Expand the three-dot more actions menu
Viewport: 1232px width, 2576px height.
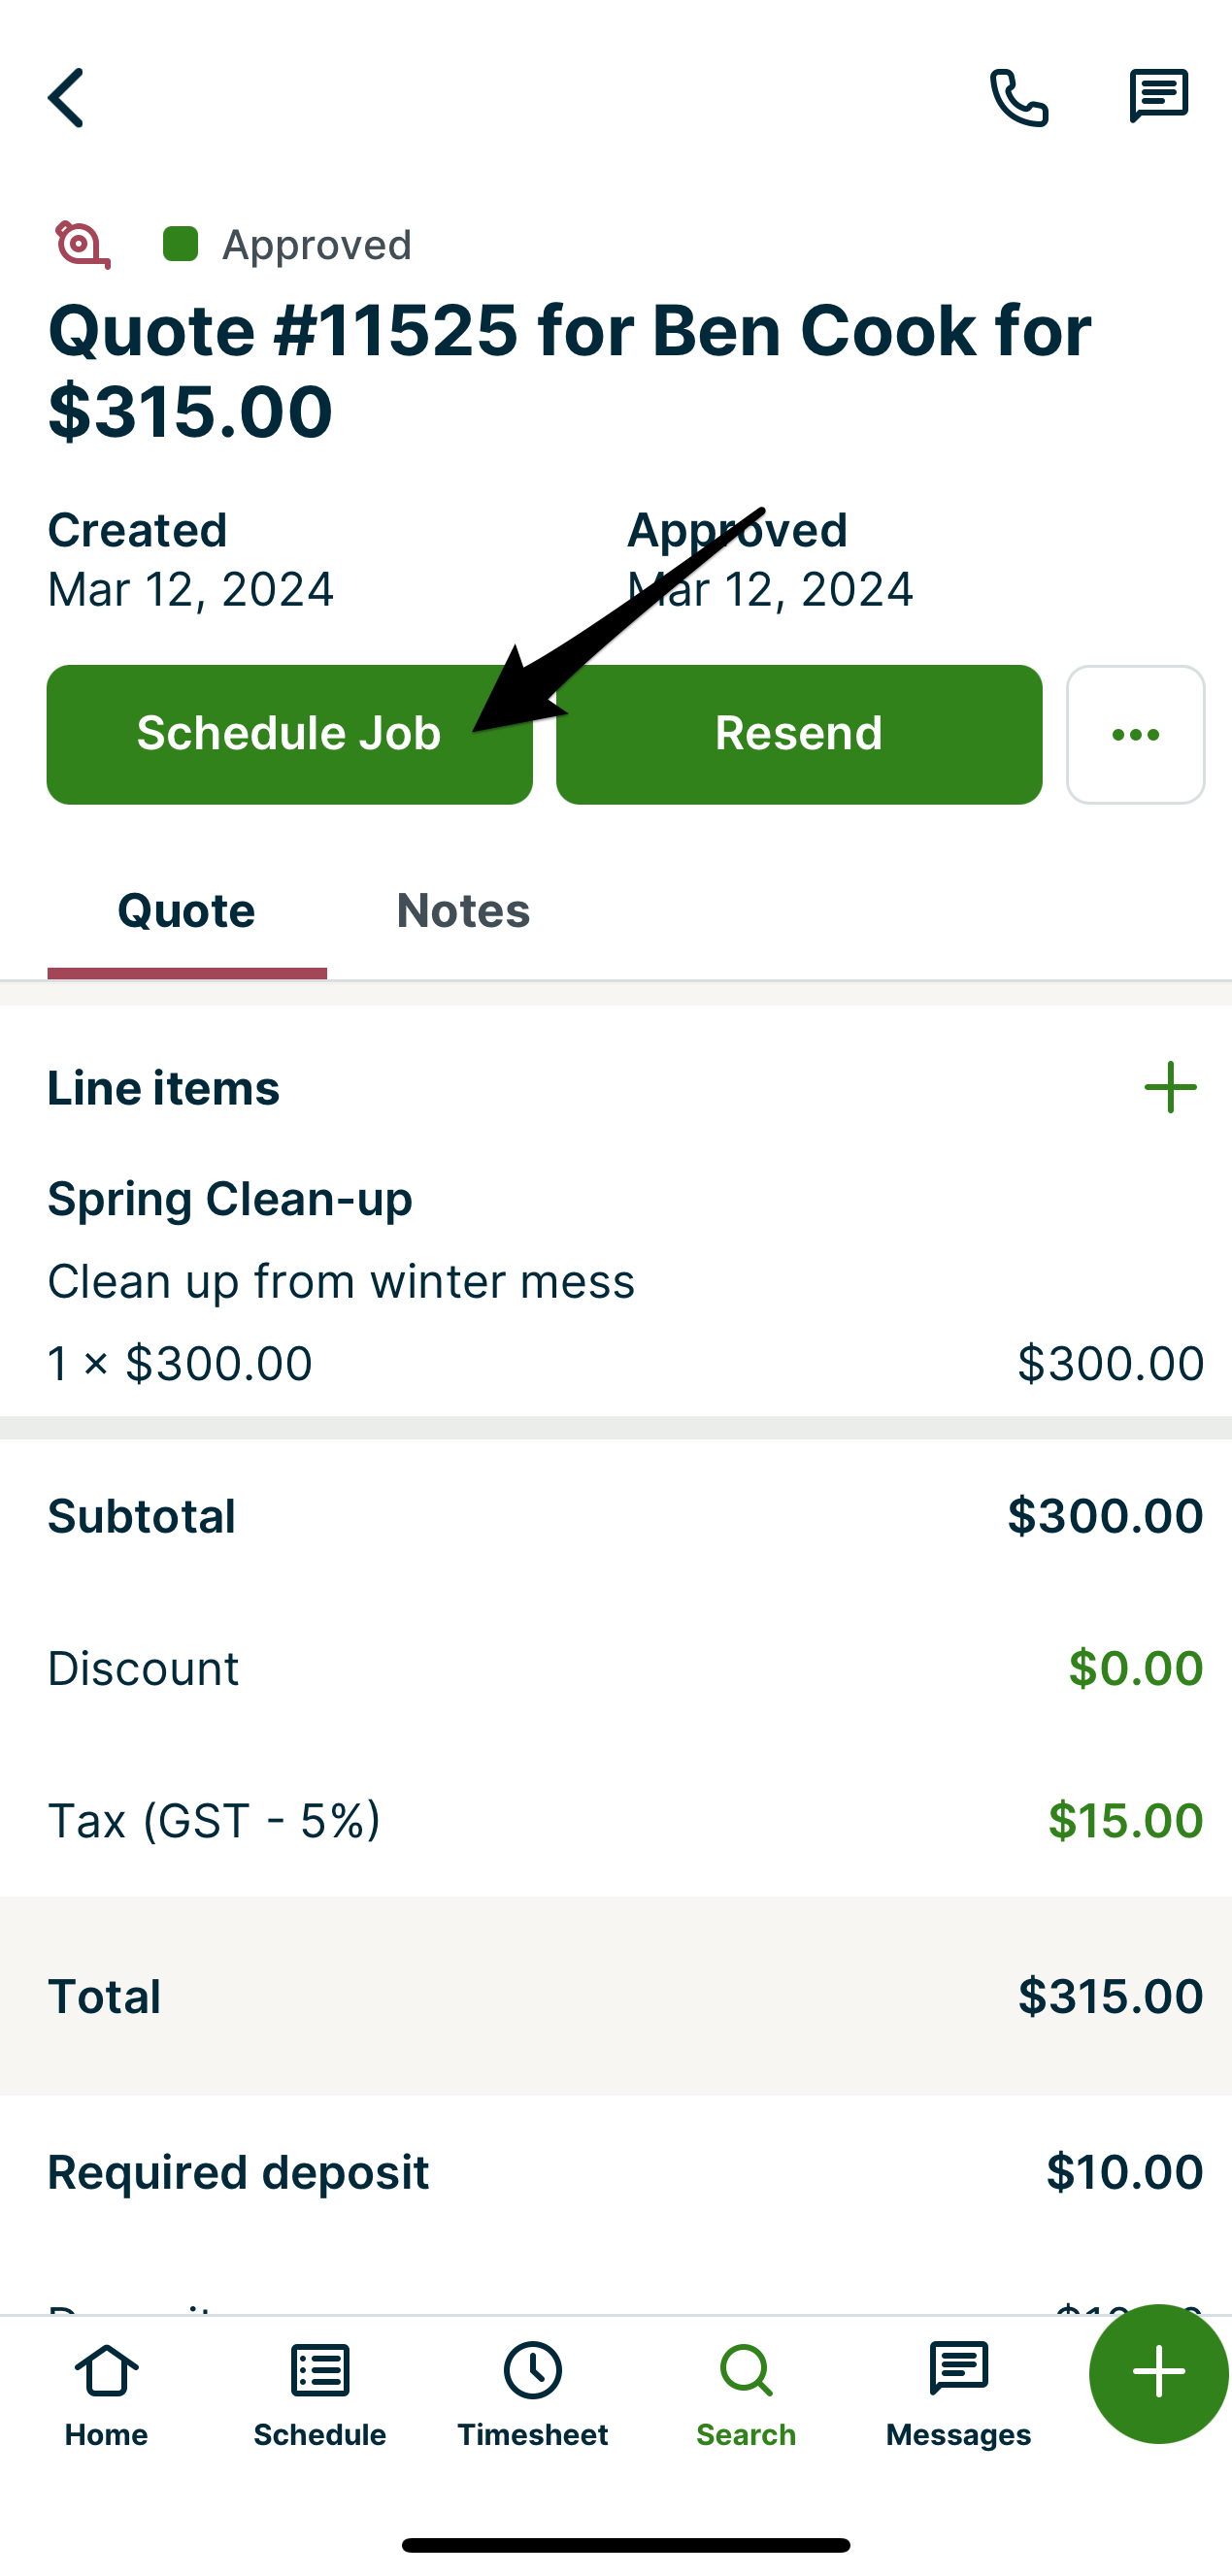coord(1135,735)
